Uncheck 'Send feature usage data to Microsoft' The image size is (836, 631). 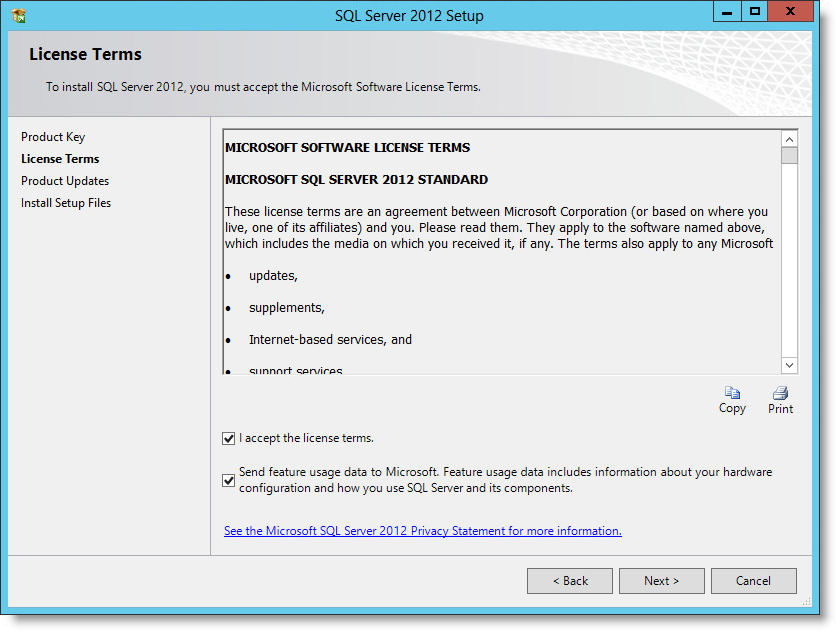click(x=228, y=480)
